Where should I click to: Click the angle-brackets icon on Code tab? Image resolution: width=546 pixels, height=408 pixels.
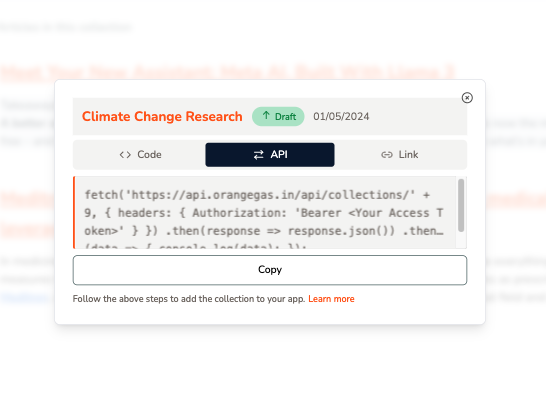coord(125,155)
